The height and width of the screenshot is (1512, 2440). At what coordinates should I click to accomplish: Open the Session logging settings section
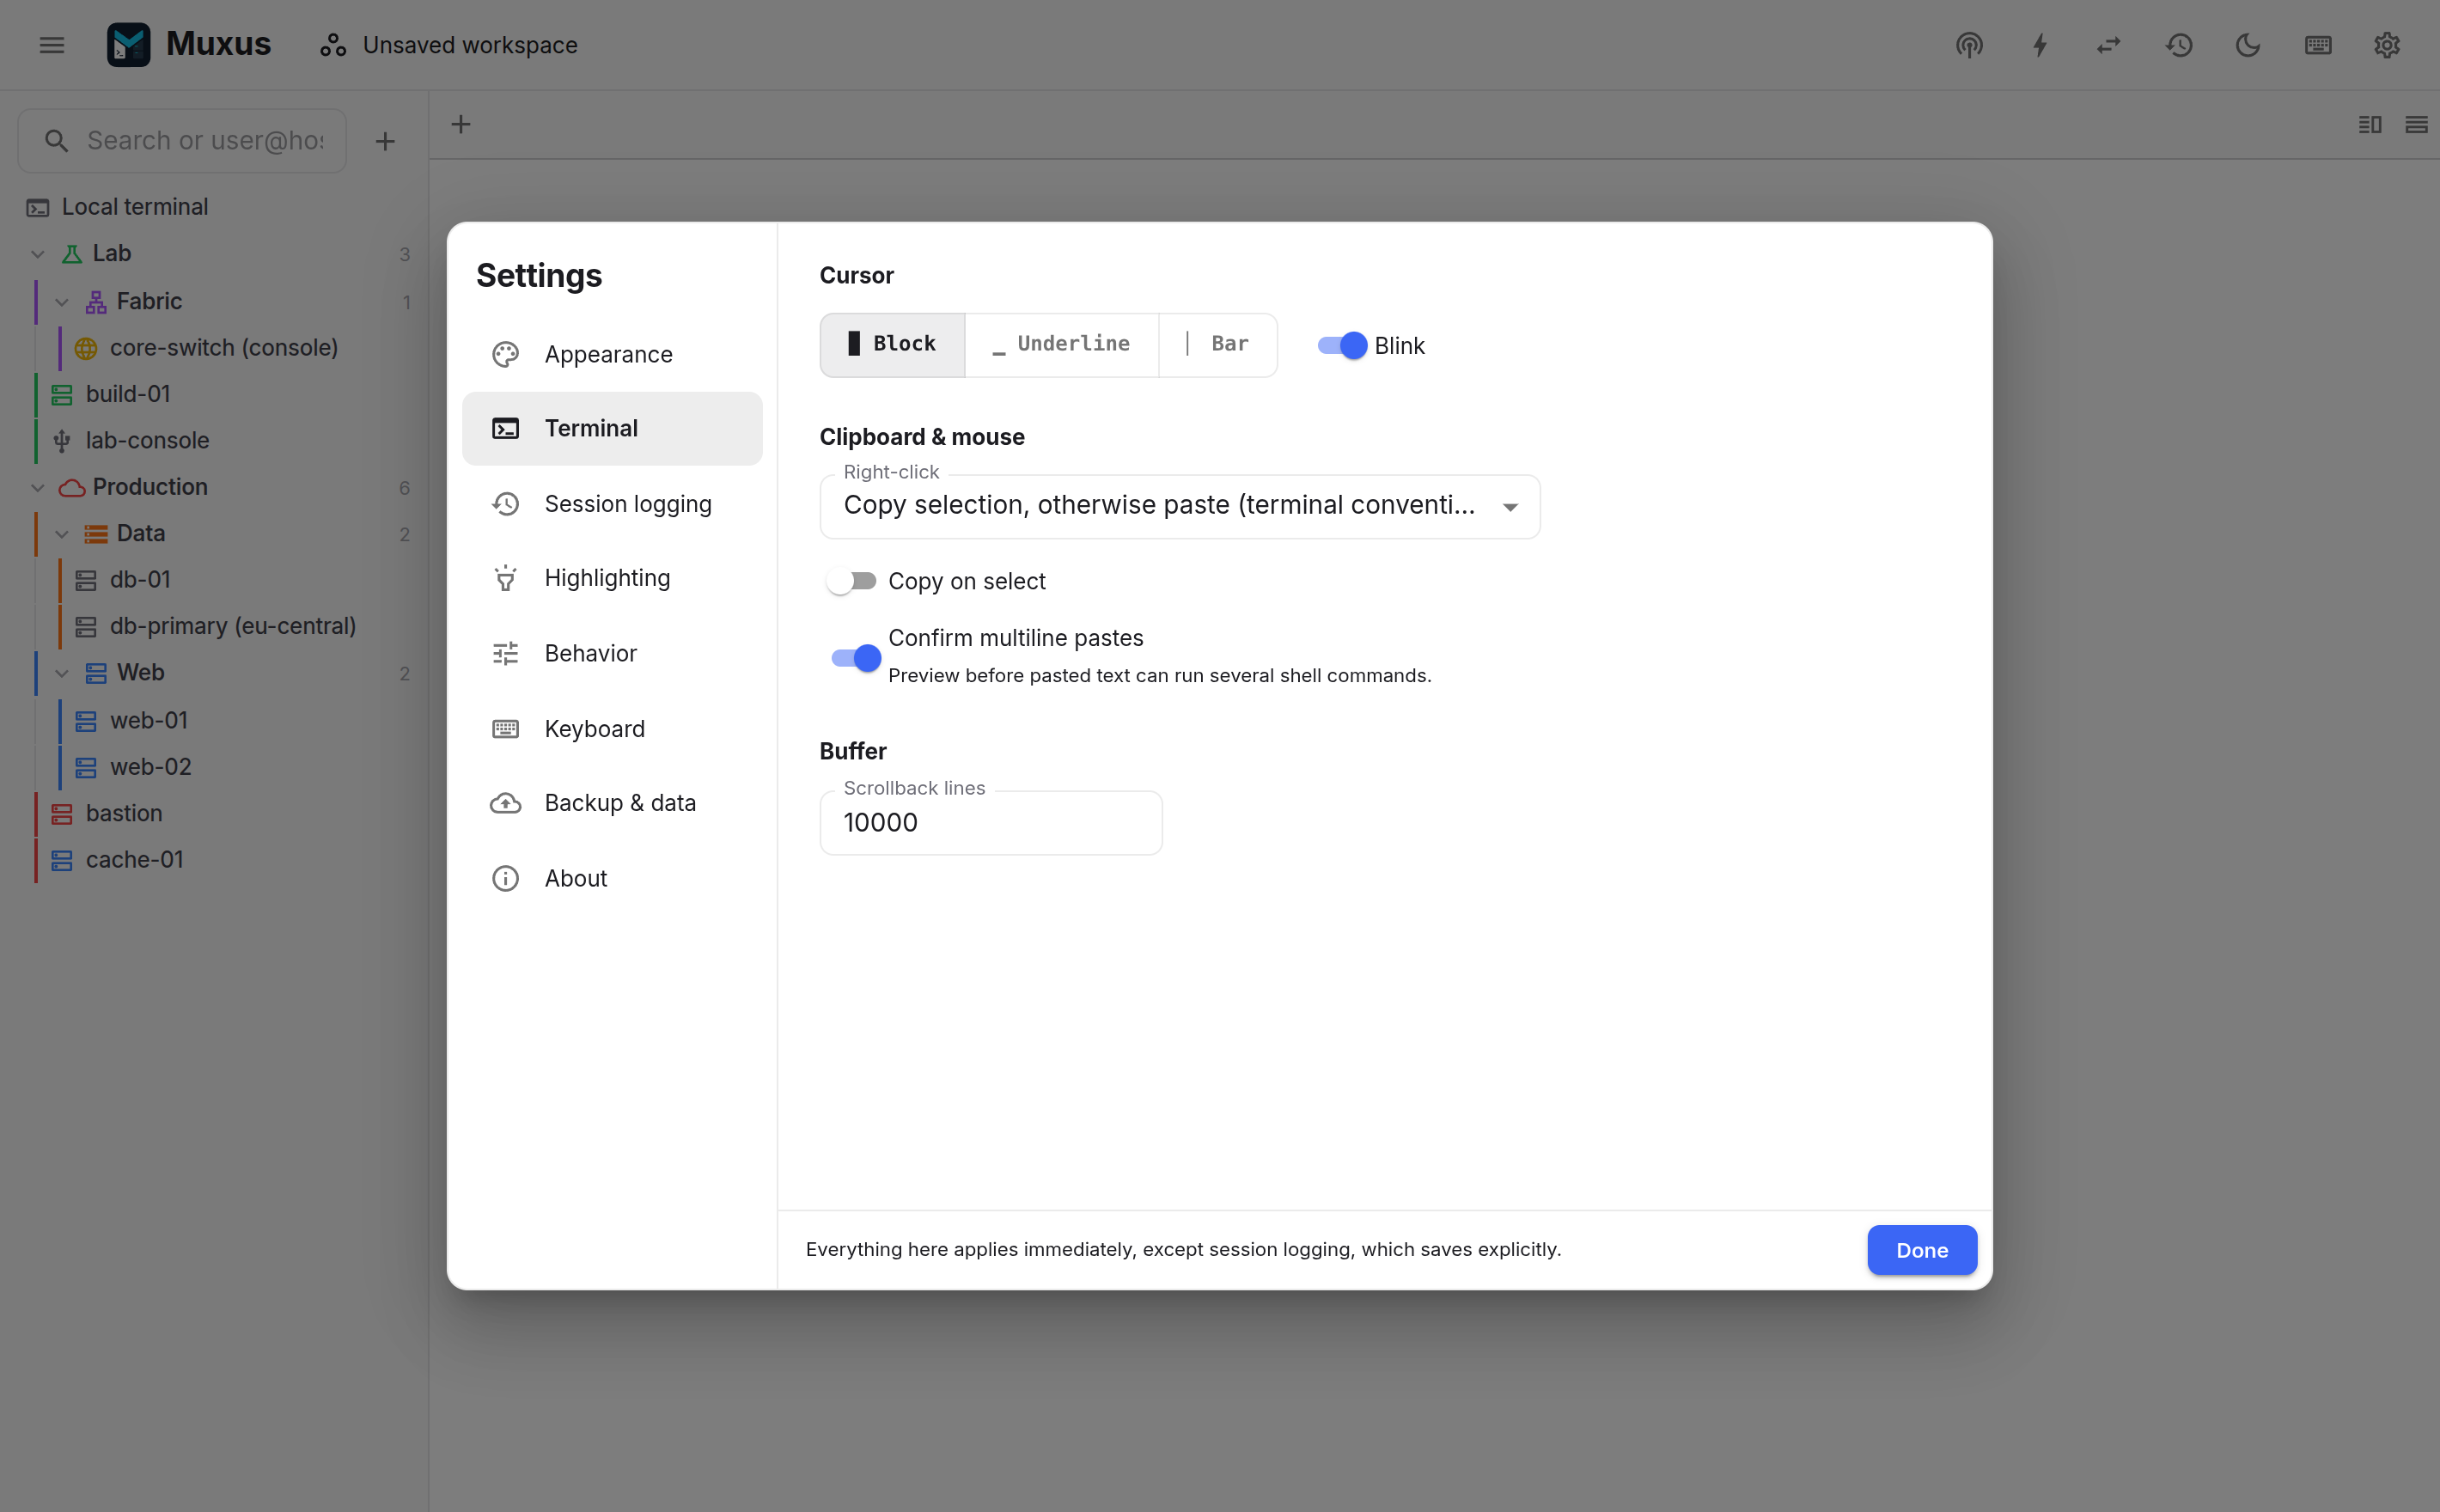point(612,504)
